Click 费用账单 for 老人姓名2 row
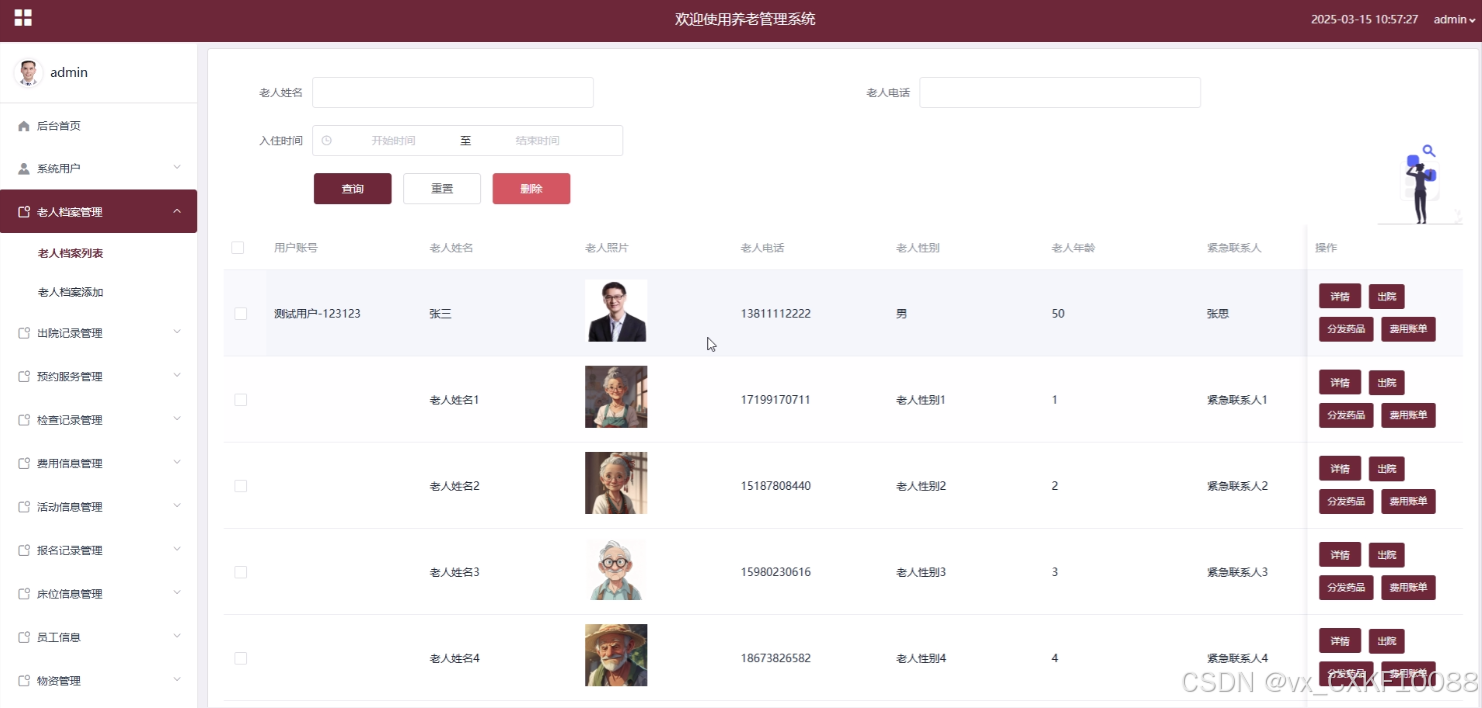The image size is (1482, 708). pyautogui.click(x=1408, y=501)
